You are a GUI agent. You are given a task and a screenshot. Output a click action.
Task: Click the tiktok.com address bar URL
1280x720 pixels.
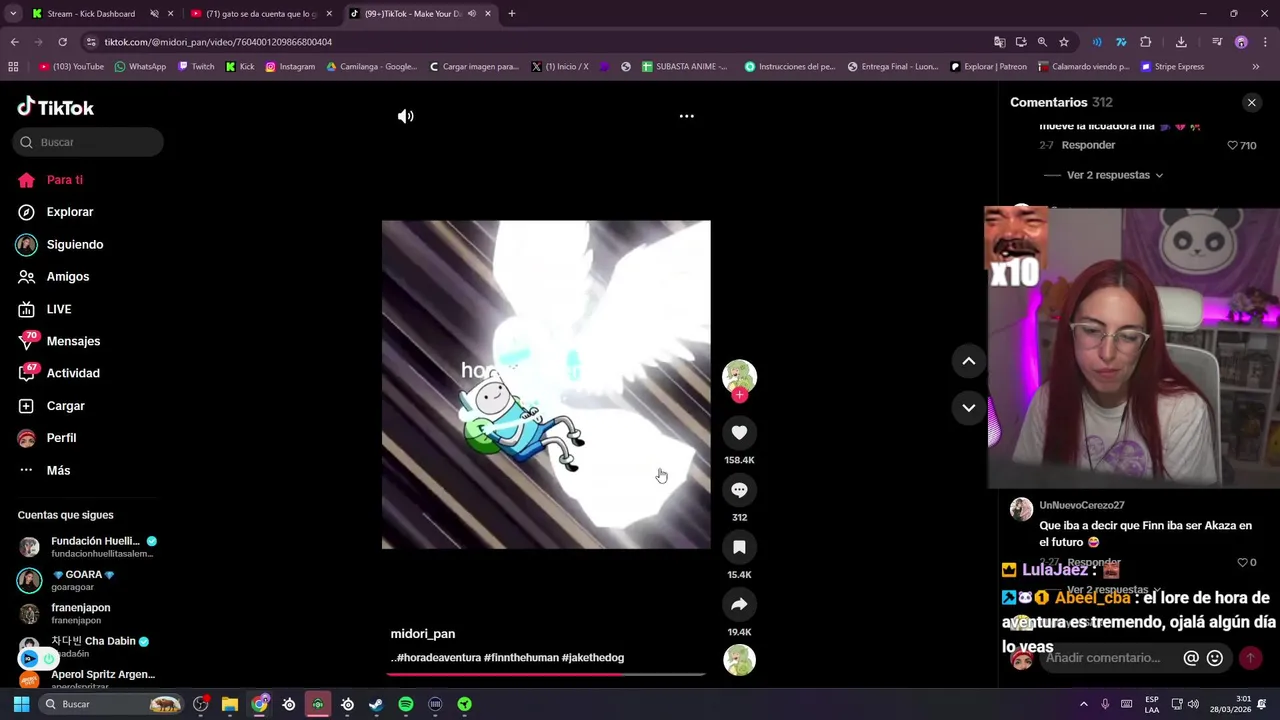(218, 42)
